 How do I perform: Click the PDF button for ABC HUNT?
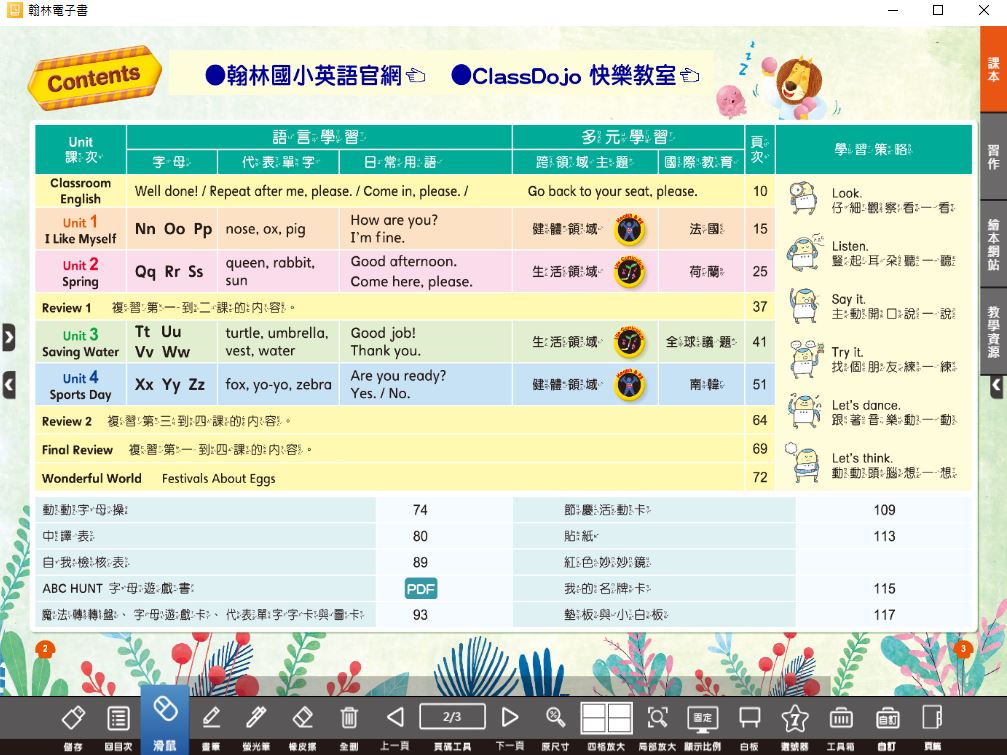pos(421,589)
